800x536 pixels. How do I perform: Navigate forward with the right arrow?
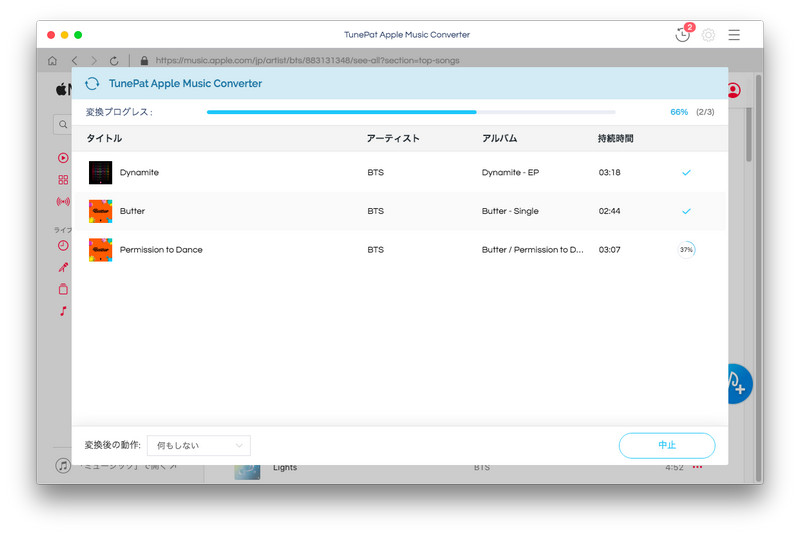tap(94, 61)
